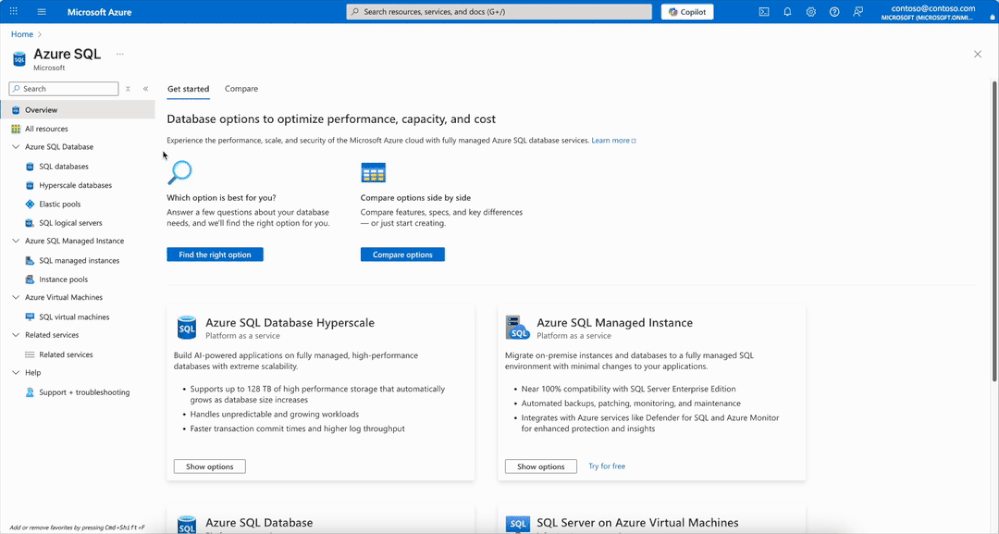Collapse the Help group chevron
The image size is (999, 534).
16,373
